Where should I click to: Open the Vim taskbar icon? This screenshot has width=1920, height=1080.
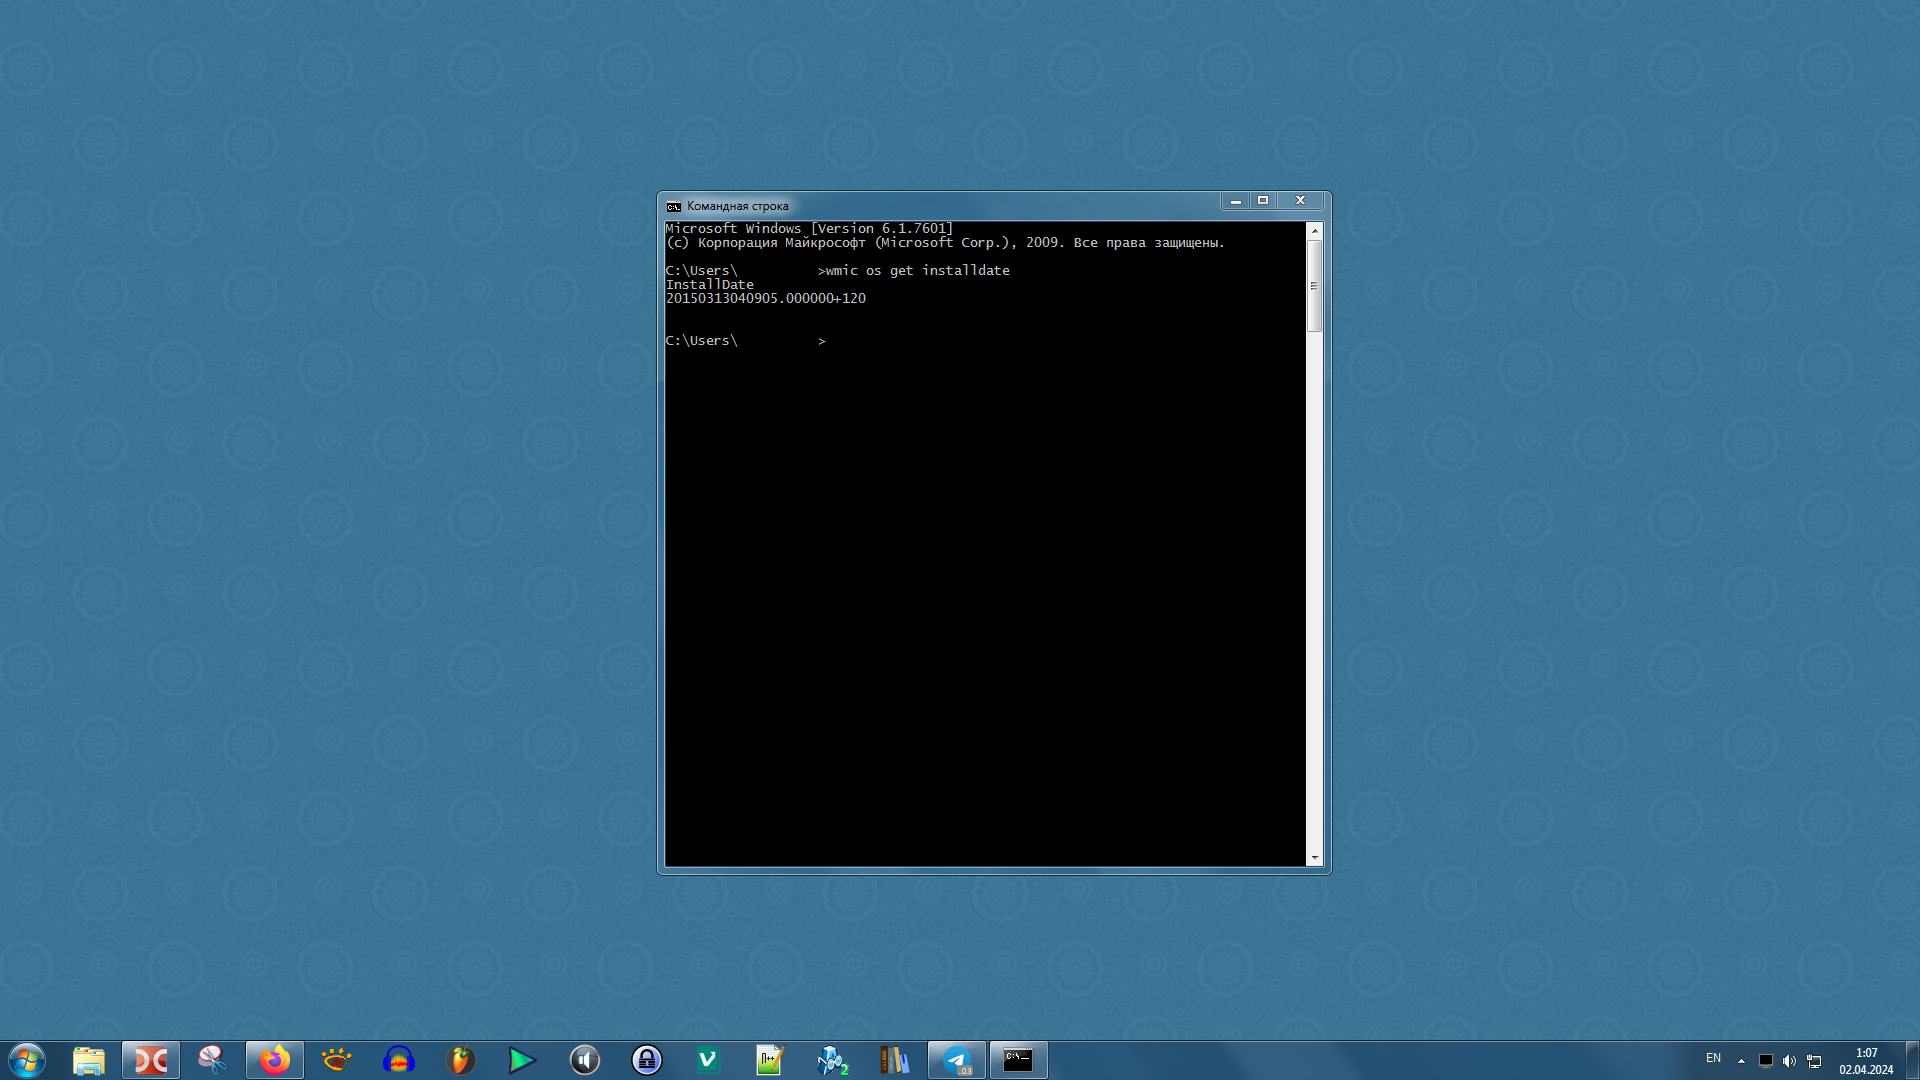pos(708,1060)
